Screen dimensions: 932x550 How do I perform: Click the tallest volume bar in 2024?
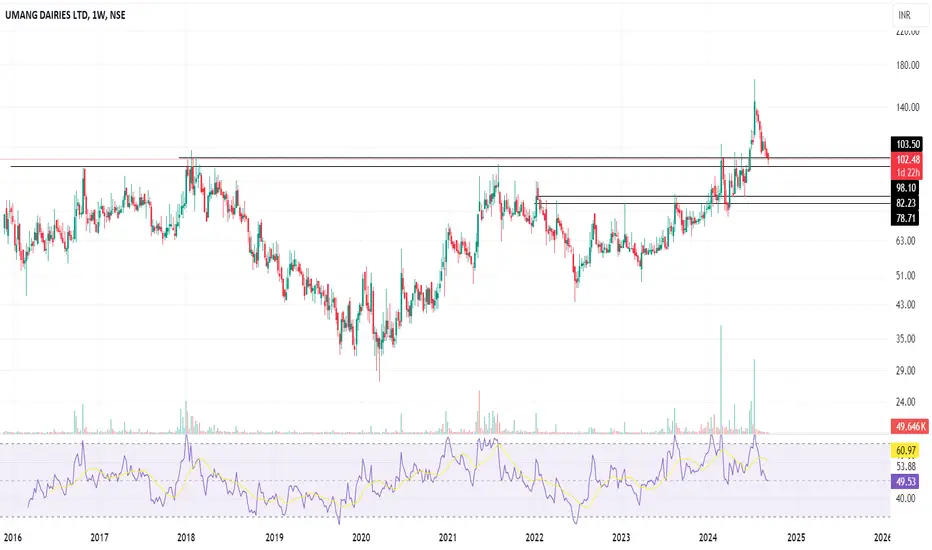click(721, 379)
